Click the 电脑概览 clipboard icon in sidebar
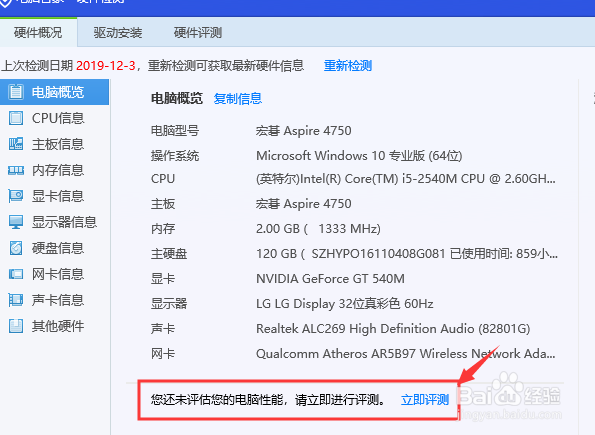This screenshot has width=595, height=435. (x=16, y=92)
